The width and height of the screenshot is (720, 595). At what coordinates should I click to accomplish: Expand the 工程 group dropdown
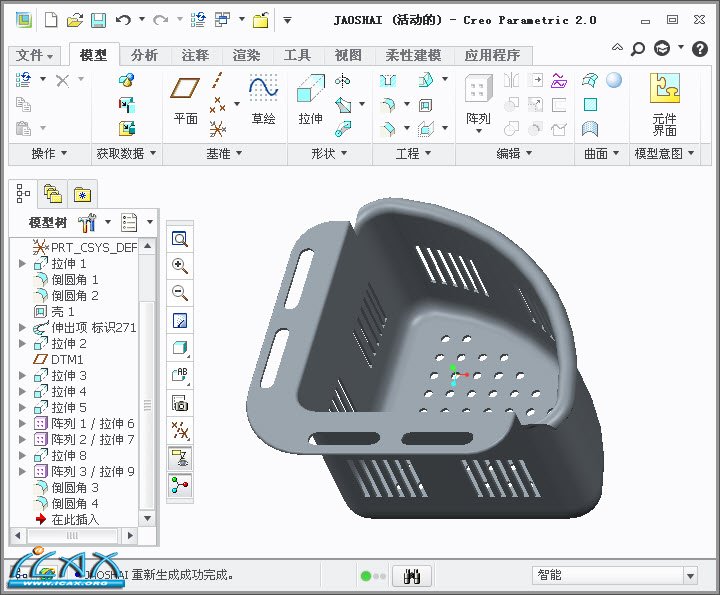pos(413,153)
